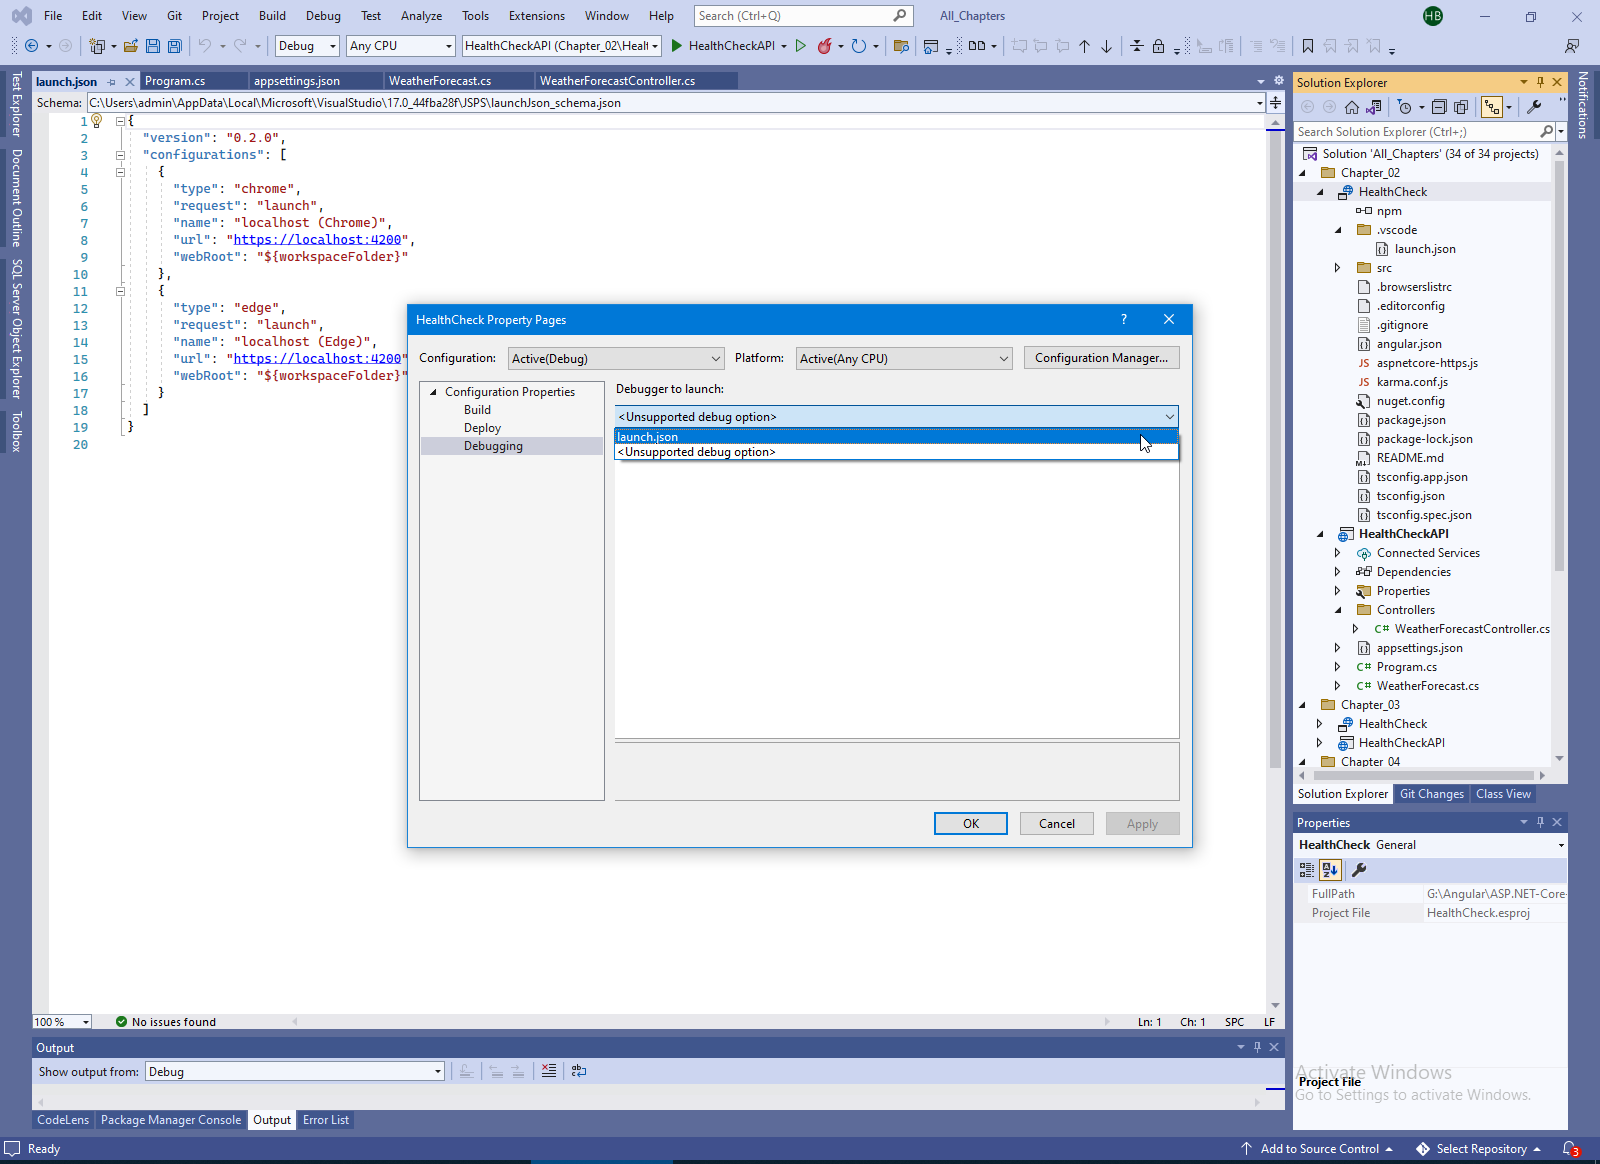Open the https://localhost:4200 link on line 8
Viewport: 1600px width, 1164px height.
pyautogui.click(x=317, y=240)
